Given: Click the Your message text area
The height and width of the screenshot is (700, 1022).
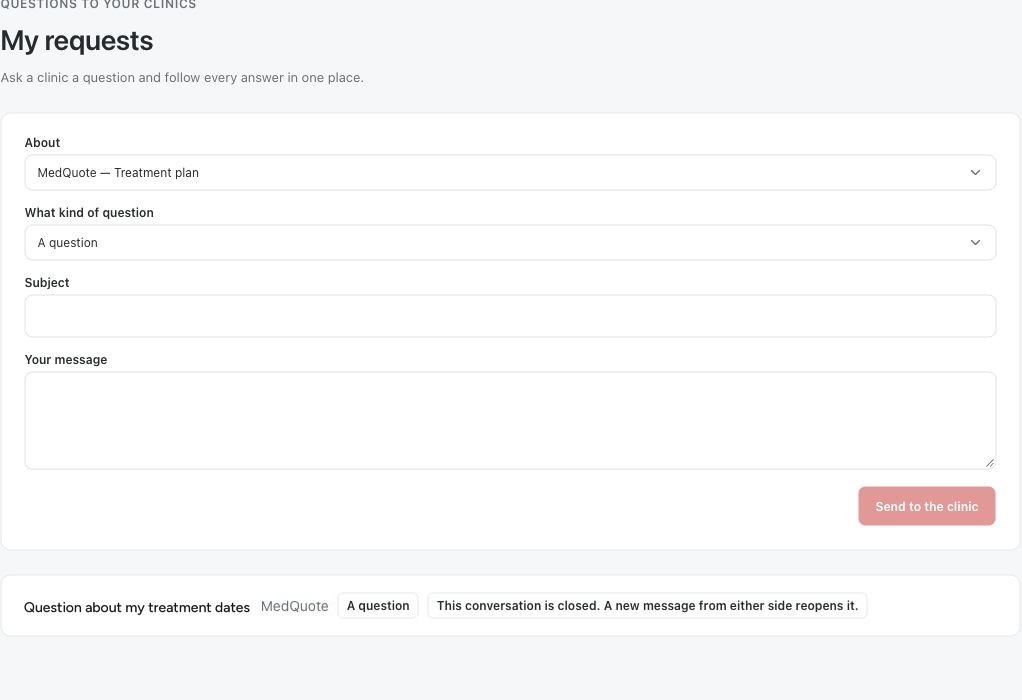Looking at the screenshot, I should click(x=510, y=420).
